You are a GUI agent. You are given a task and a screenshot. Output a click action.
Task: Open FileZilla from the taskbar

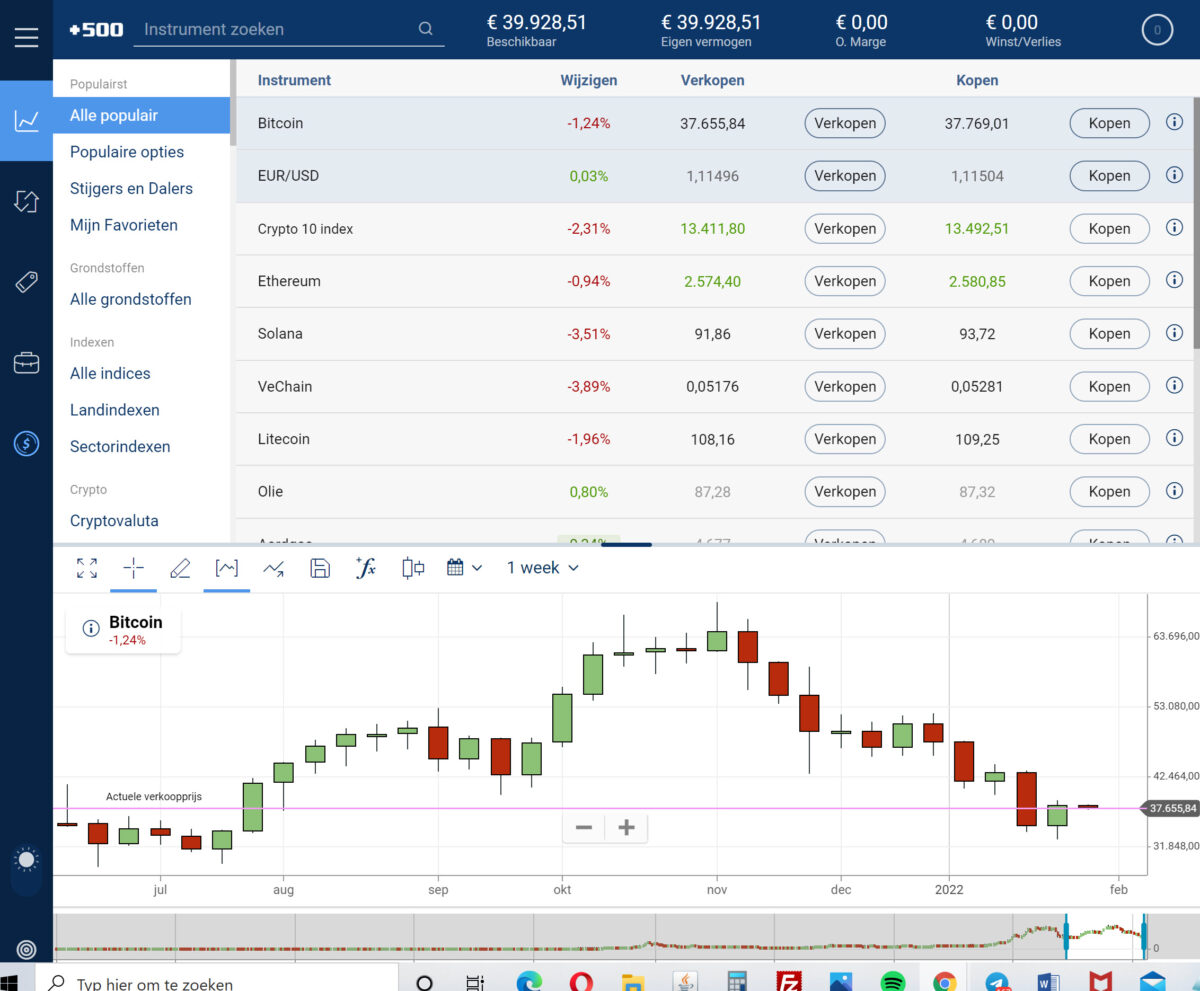click(789, 983)
